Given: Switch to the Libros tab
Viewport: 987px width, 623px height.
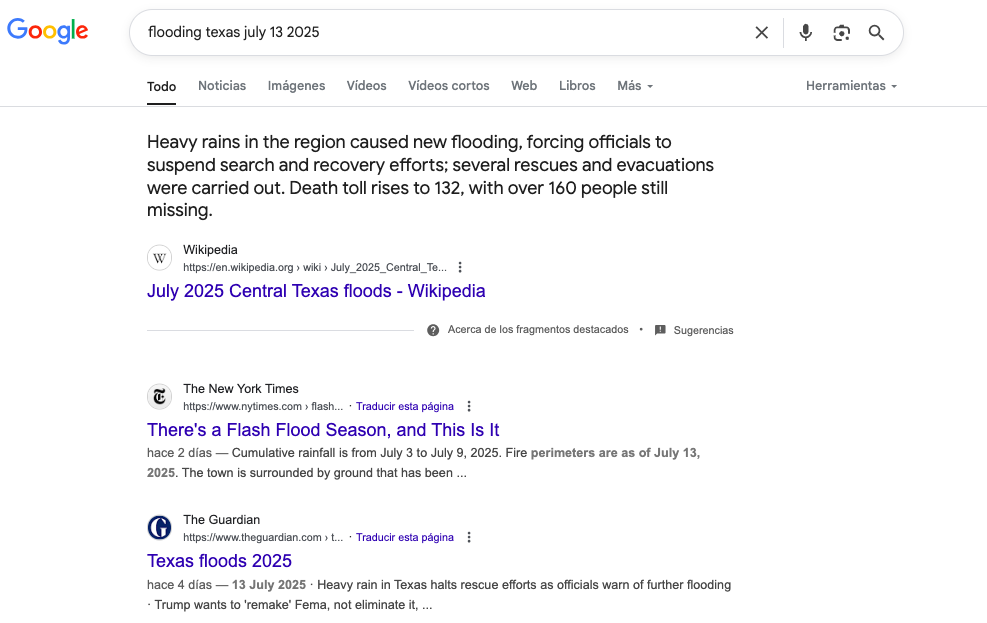Looking at the screenshot, I should pos(577,86).
